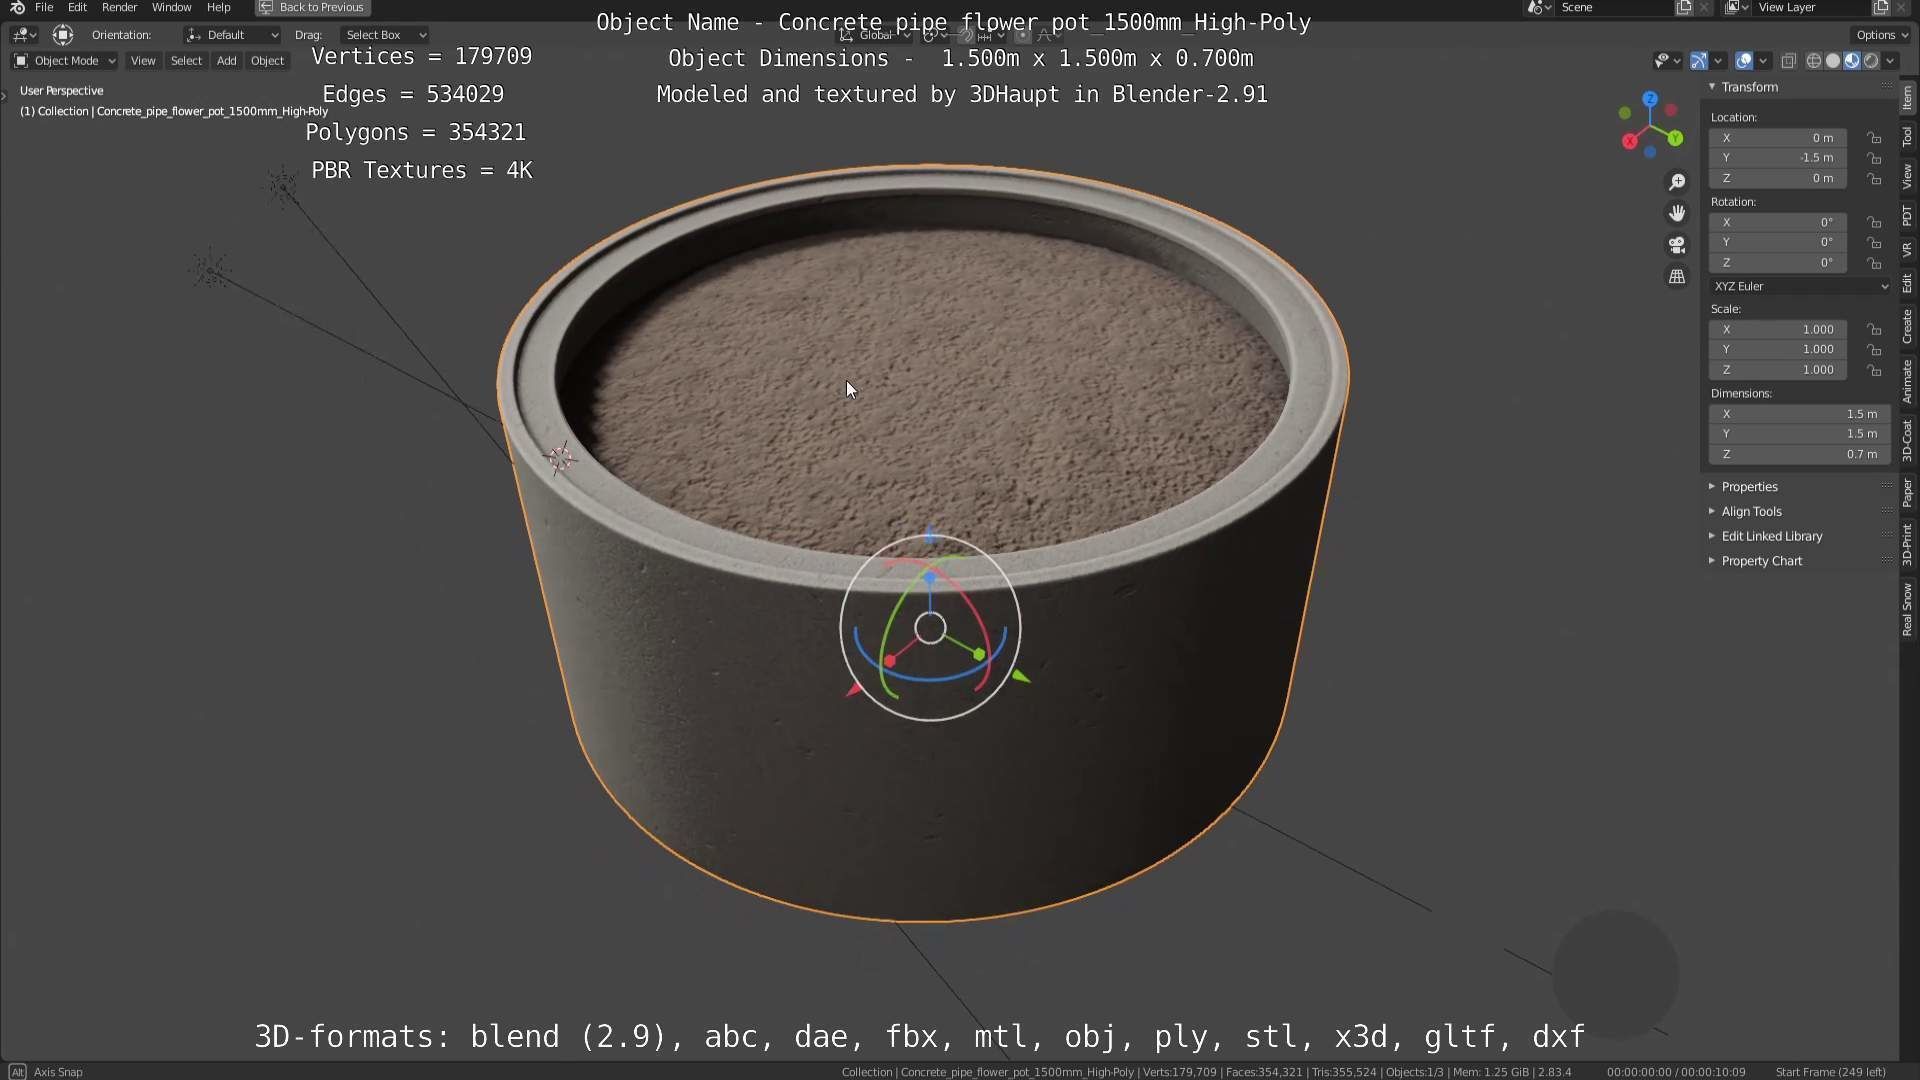Click the Scene name field
Screen dimensions: 1920x1080
[1614, 7]
